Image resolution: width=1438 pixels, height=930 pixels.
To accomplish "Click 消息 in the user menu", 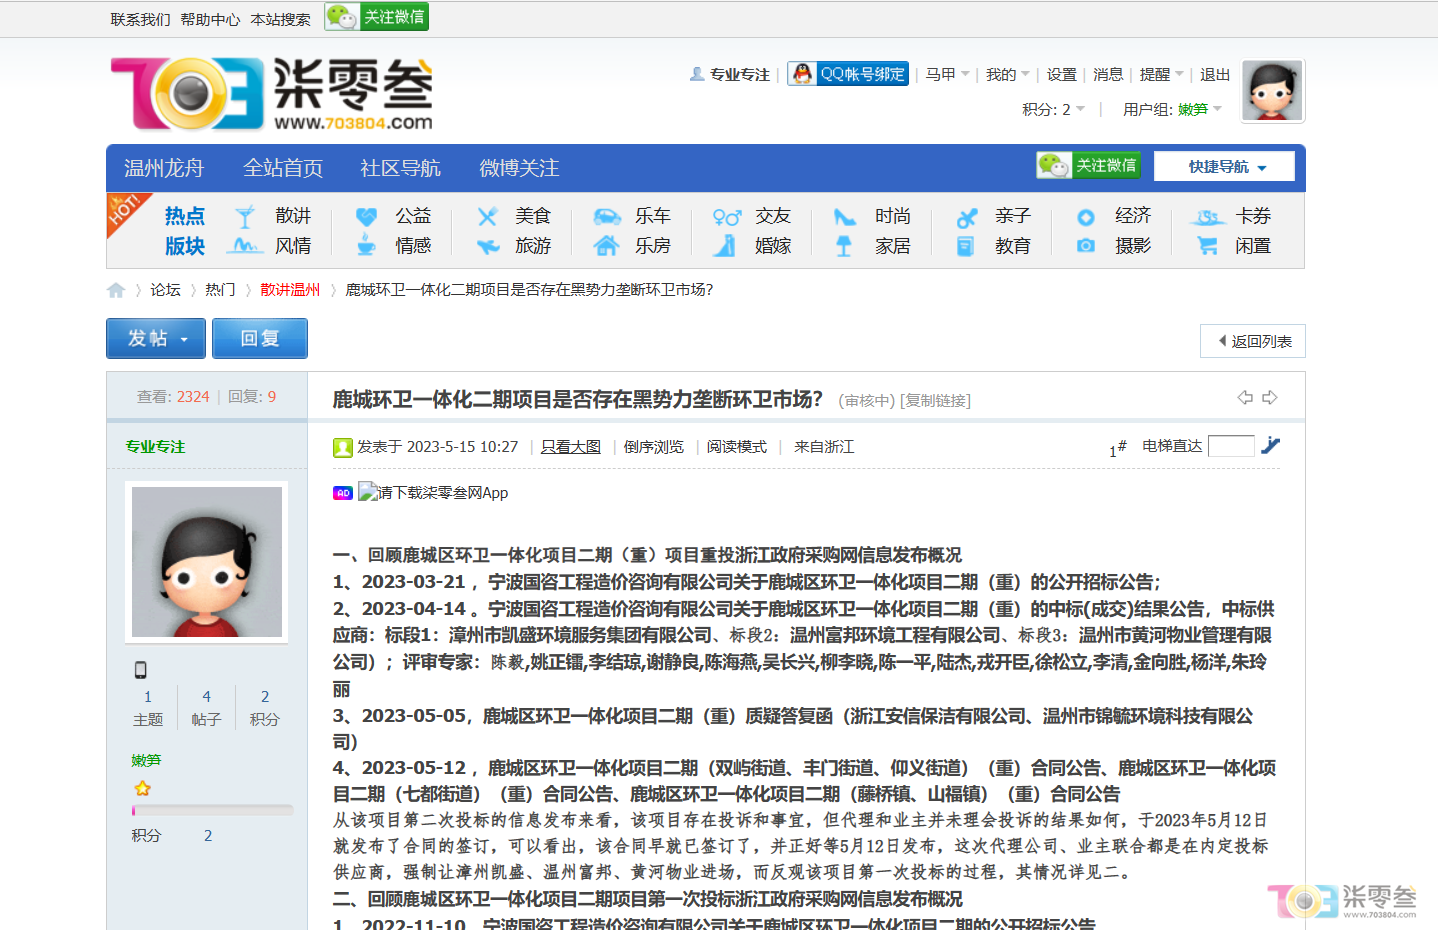I will tap(1108, 74).
